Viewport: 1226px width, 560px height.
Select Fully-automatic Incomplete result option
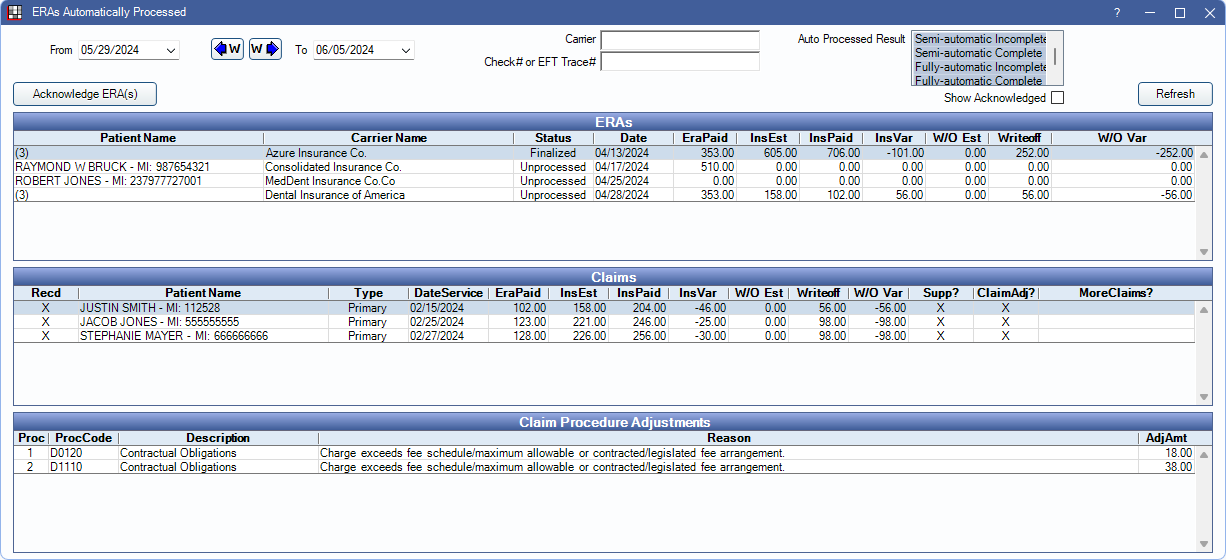coord(978,67)
